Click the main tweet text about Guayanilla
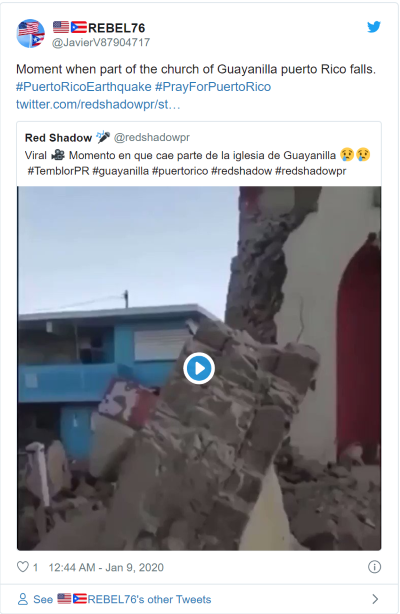This screenshot has width=400, height=614. click(x=196, y=69)
